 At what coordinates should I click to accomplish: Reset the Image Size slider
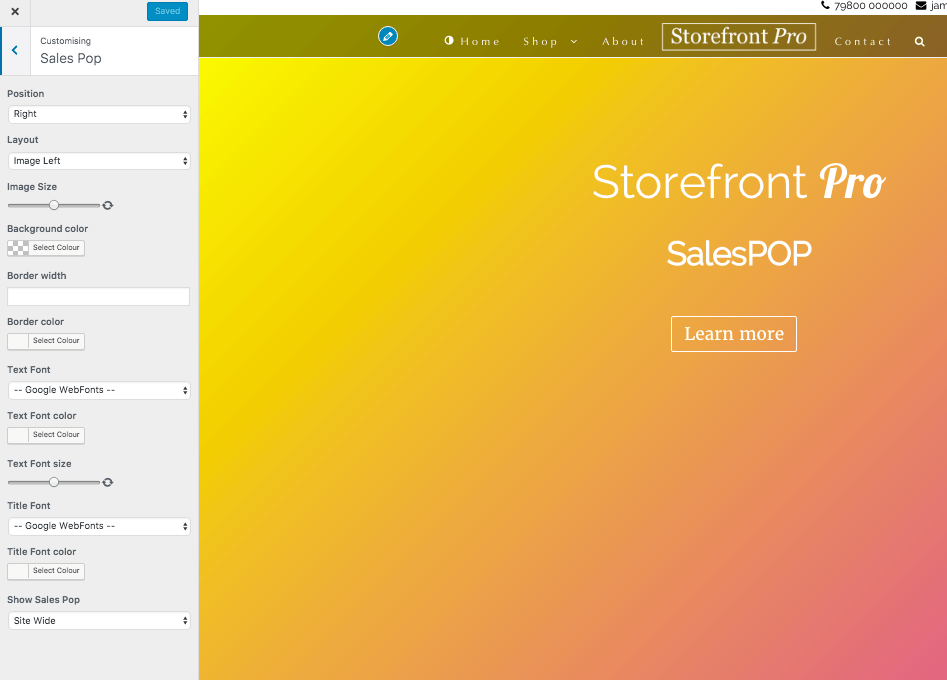coord(108,205)
